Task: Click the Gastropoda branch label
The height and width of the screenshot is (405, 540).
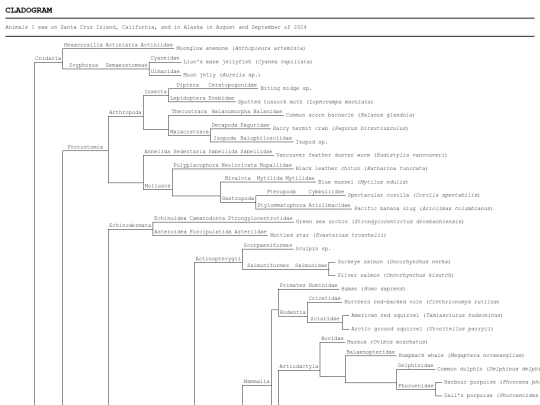Action: (x=238, y=198)
